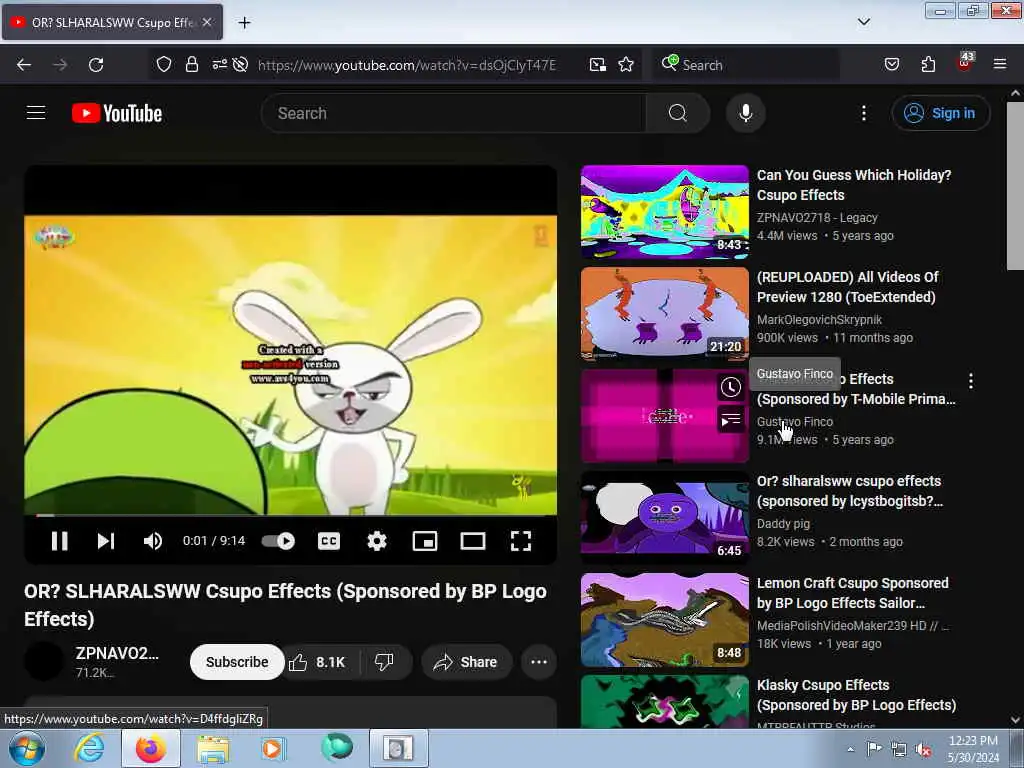Click the page vertical scrollbar thumb
Viewport: 1024px width, 768px height.
(x=1015, y=186)
